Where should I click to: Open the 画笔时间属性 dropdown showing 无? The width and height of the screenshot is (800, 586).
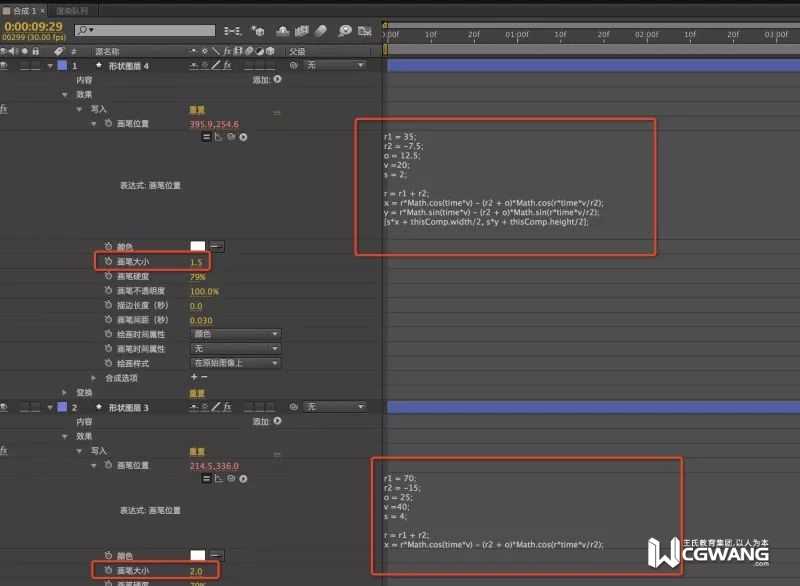[235, 348]
